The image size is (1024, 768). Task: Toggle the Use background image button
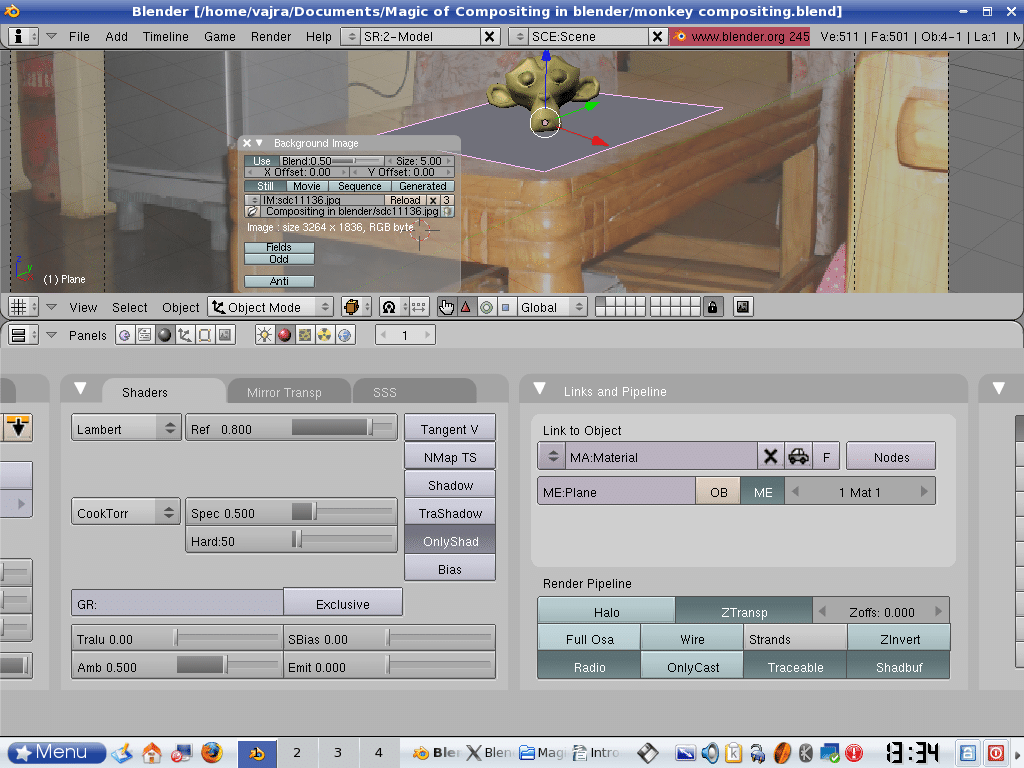(261, 161)
